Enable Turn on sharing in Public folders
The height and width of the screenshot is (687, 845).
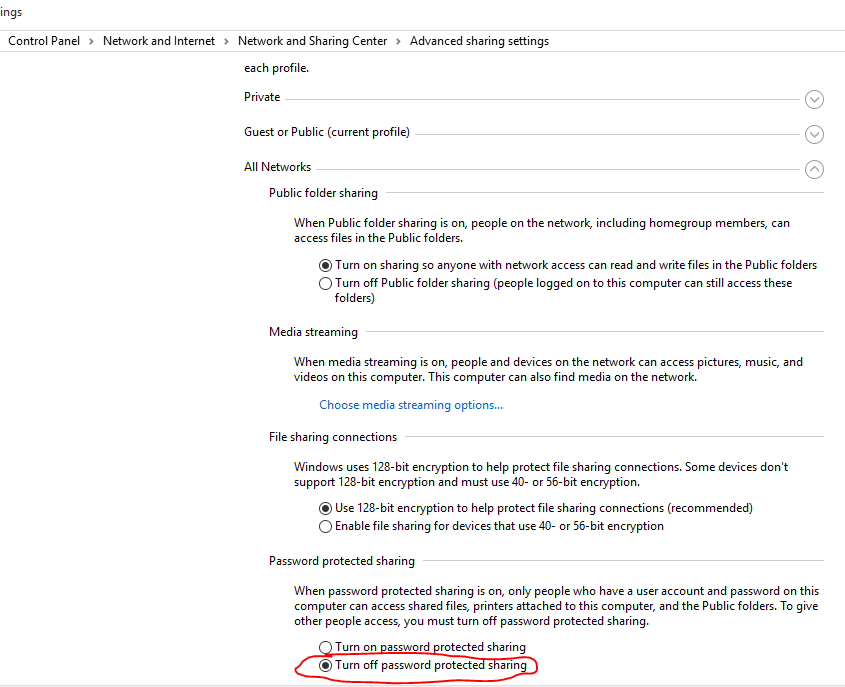click(x=325, y=264)
